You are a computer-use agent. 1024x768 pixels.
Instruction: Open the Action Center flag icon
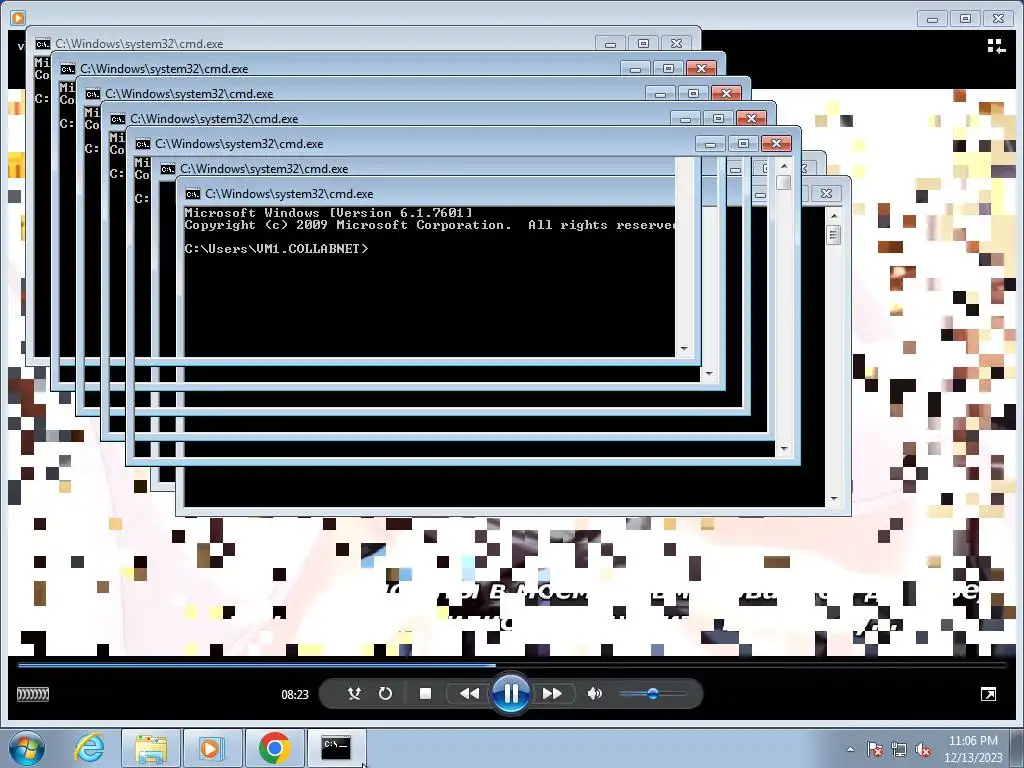(x=875, y=749)
